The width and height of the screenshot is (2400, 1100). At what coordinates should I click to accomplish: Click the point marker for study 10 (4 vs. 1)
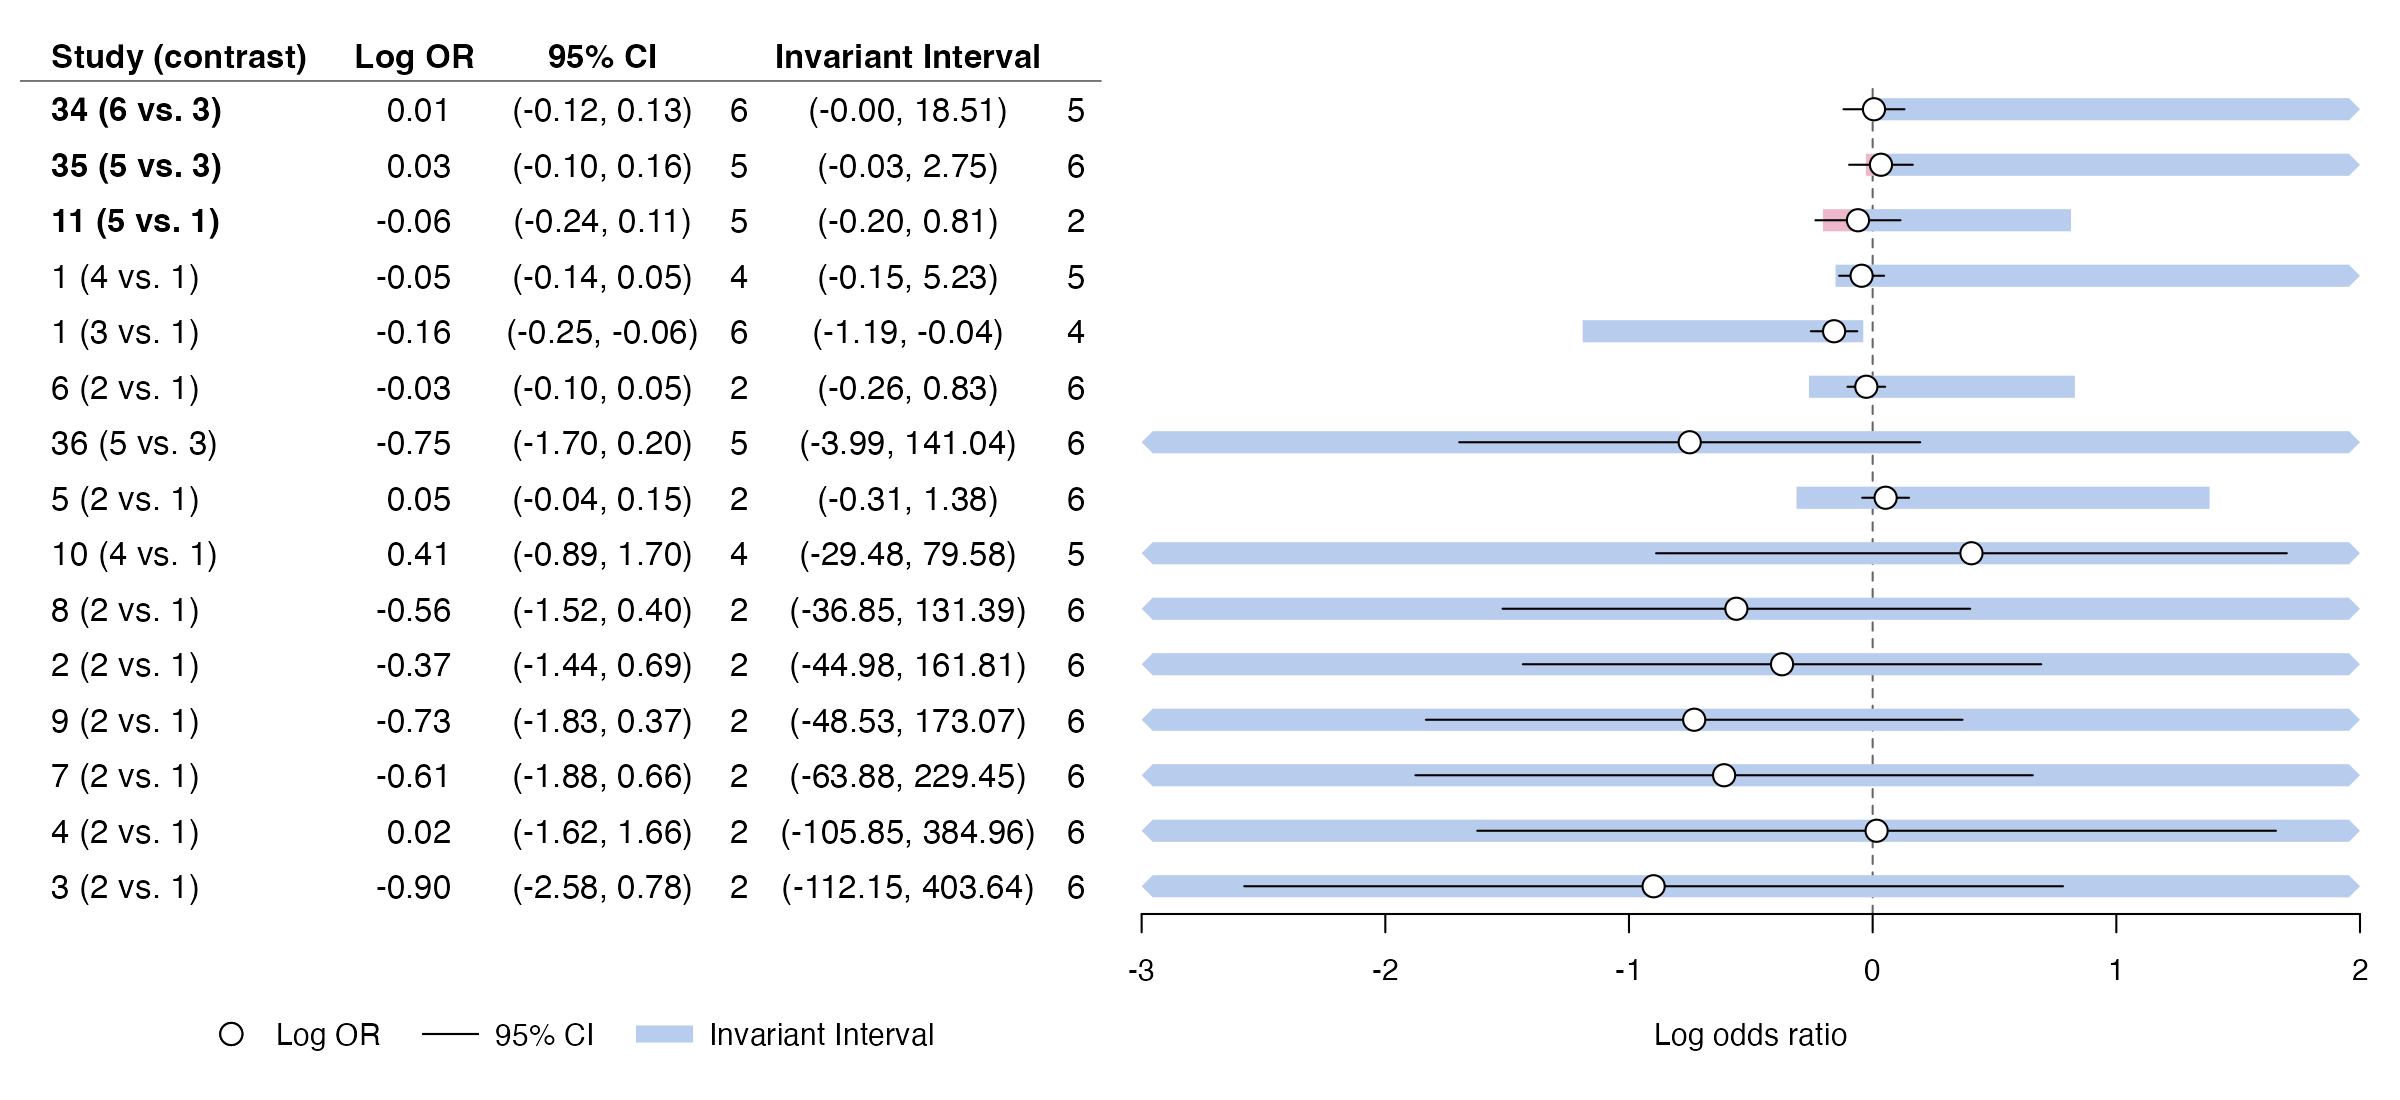click(1971, 553)
